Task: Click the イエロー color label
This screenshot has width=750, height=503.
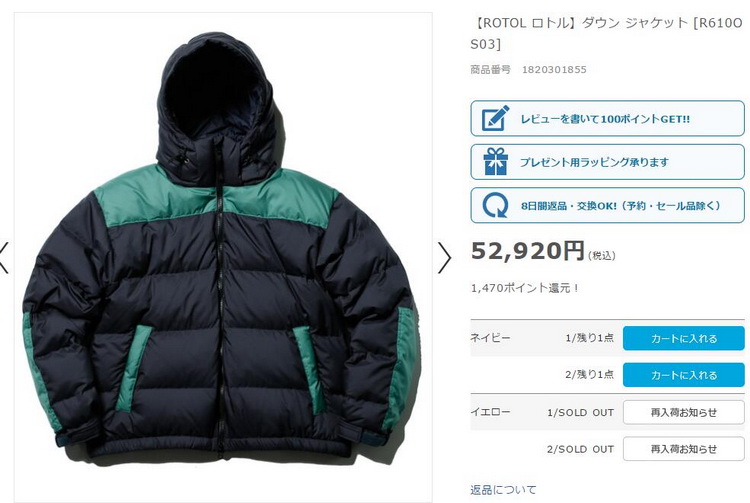Action: [x=490, y=412]
